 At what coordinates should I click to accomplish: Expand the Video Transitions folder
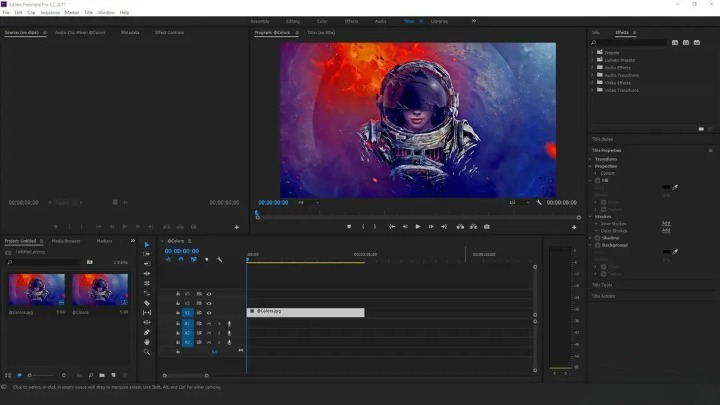pos(592,90)
